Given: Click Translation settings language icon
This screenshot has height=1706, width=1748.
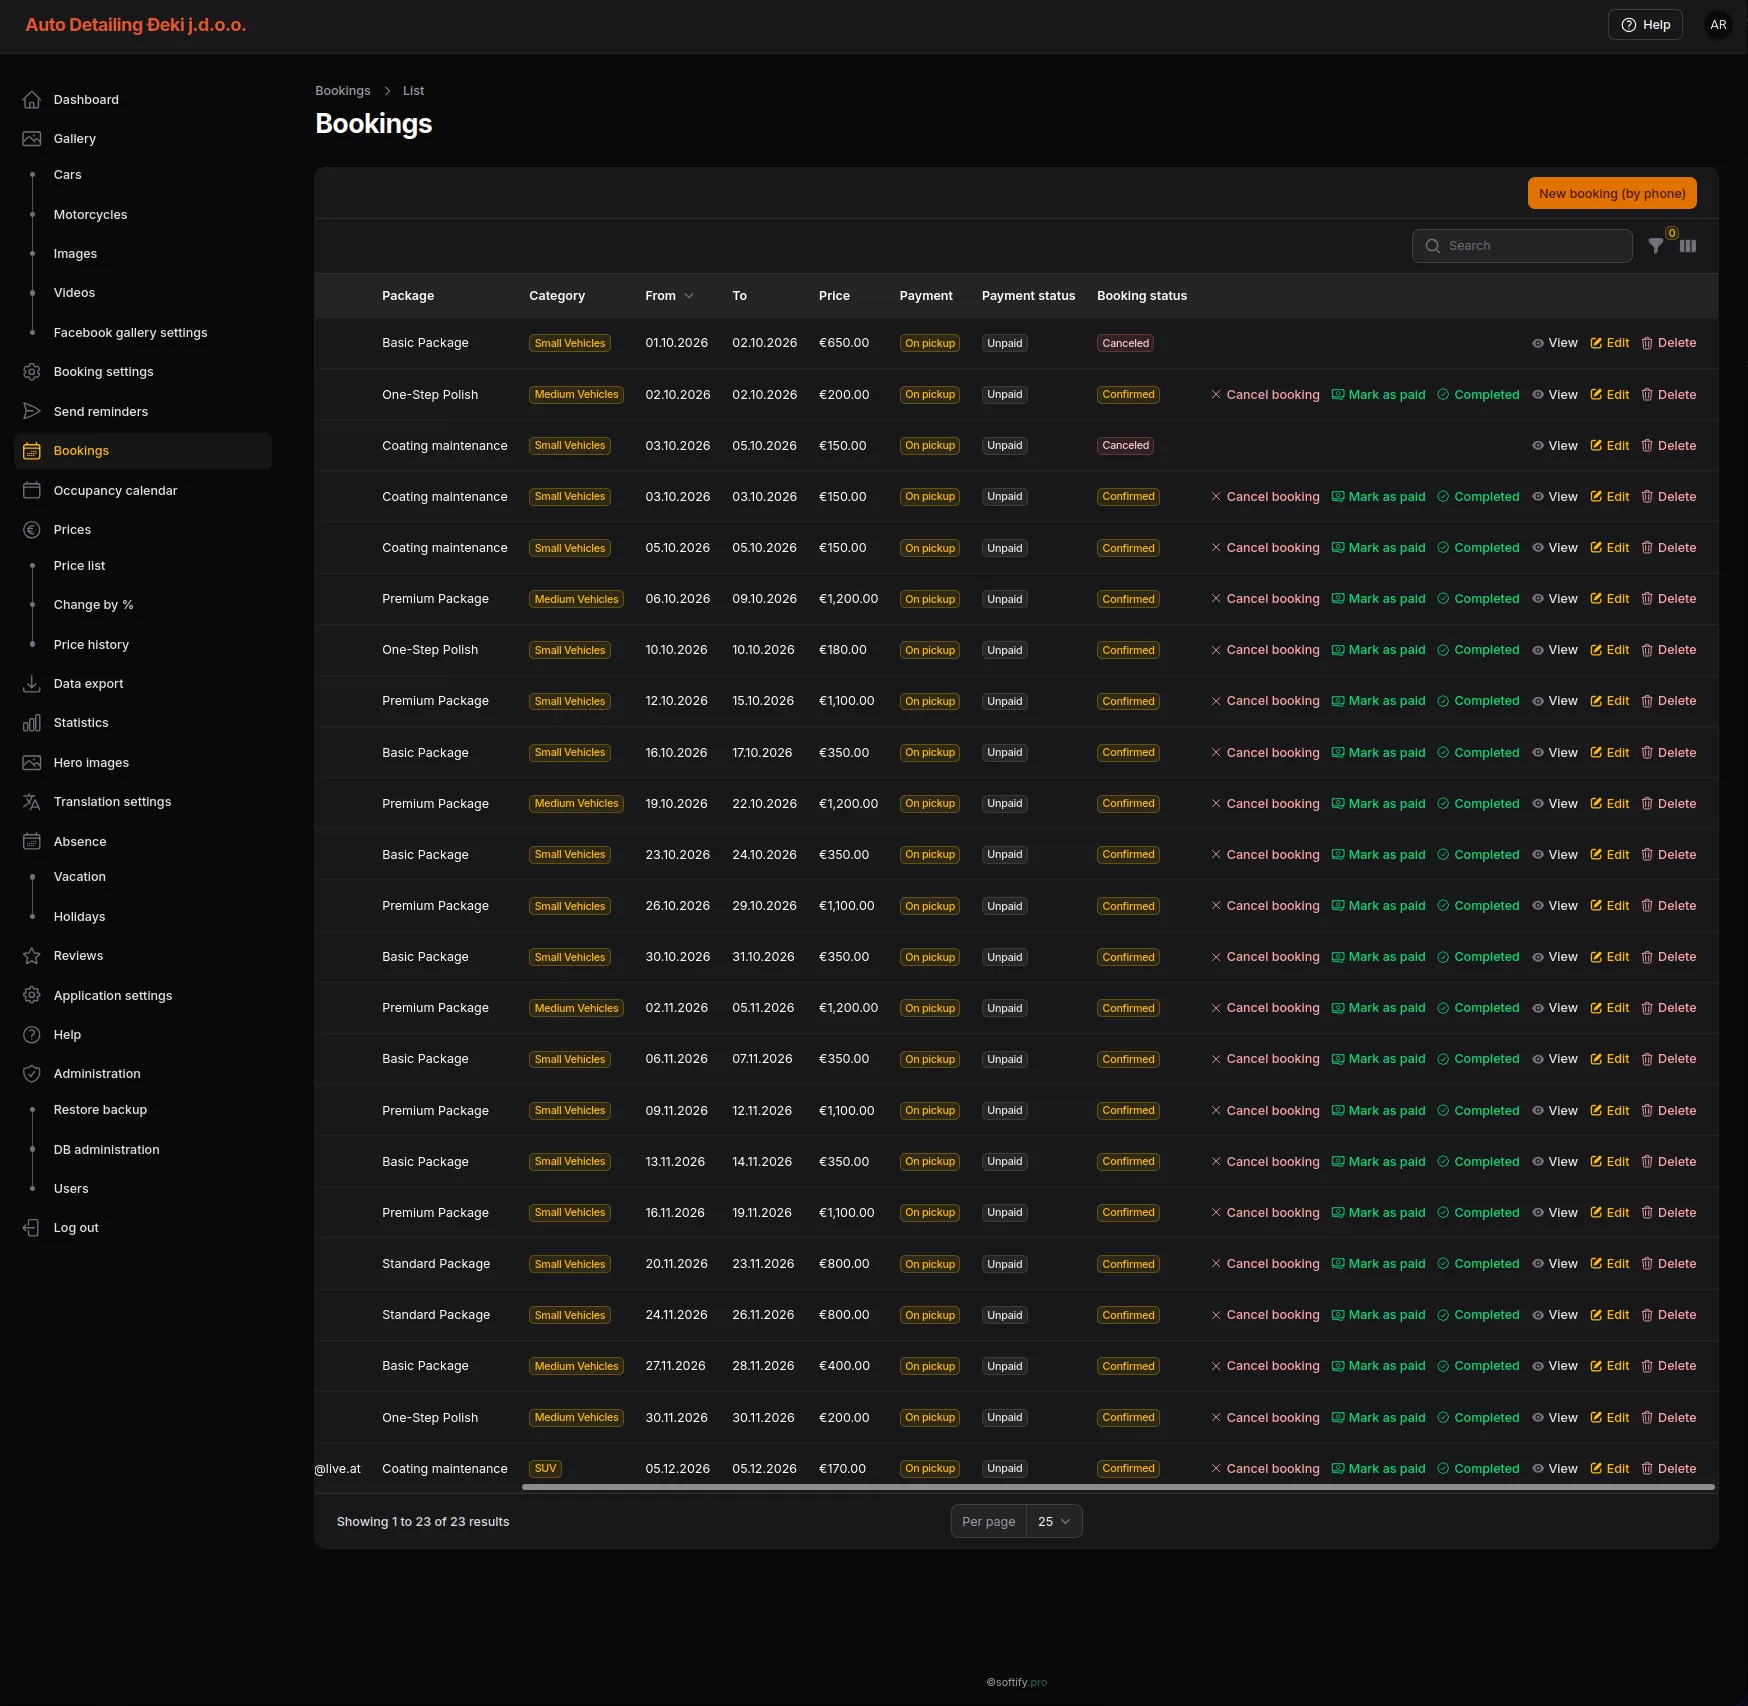Looking at the screenshot, I should [x=32, y=802].
